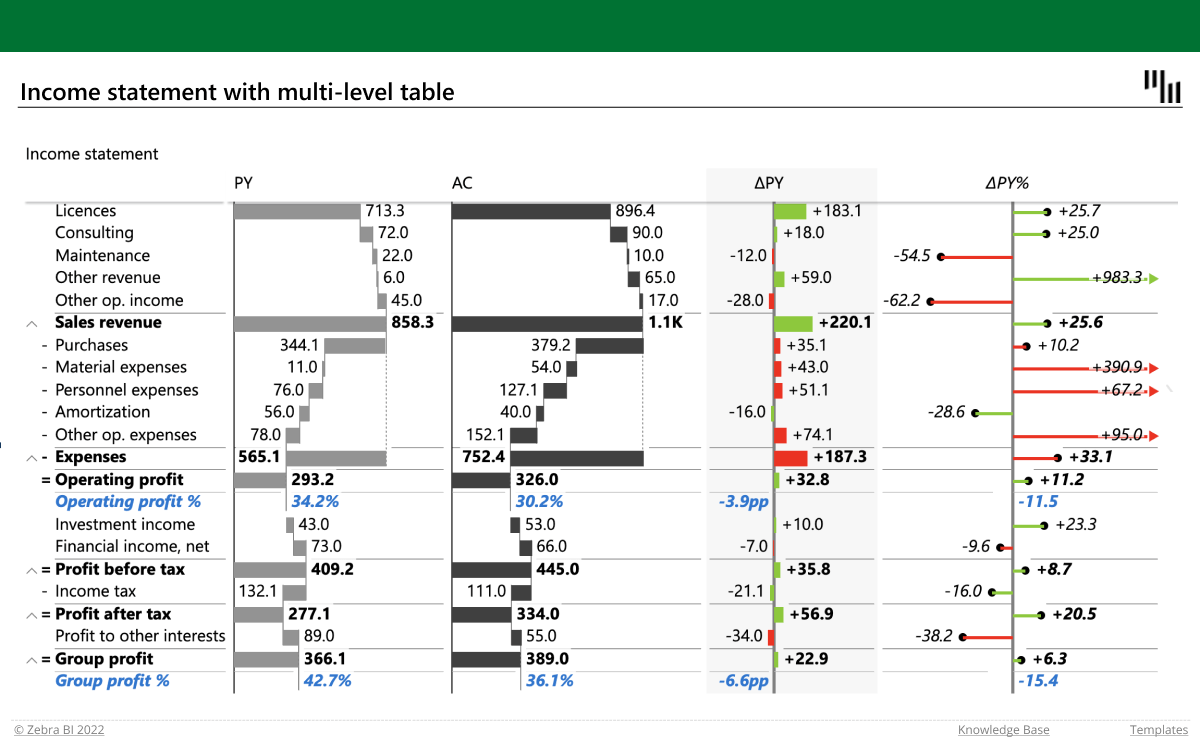Collapse the Expenses group chevron

coord(31,457)
